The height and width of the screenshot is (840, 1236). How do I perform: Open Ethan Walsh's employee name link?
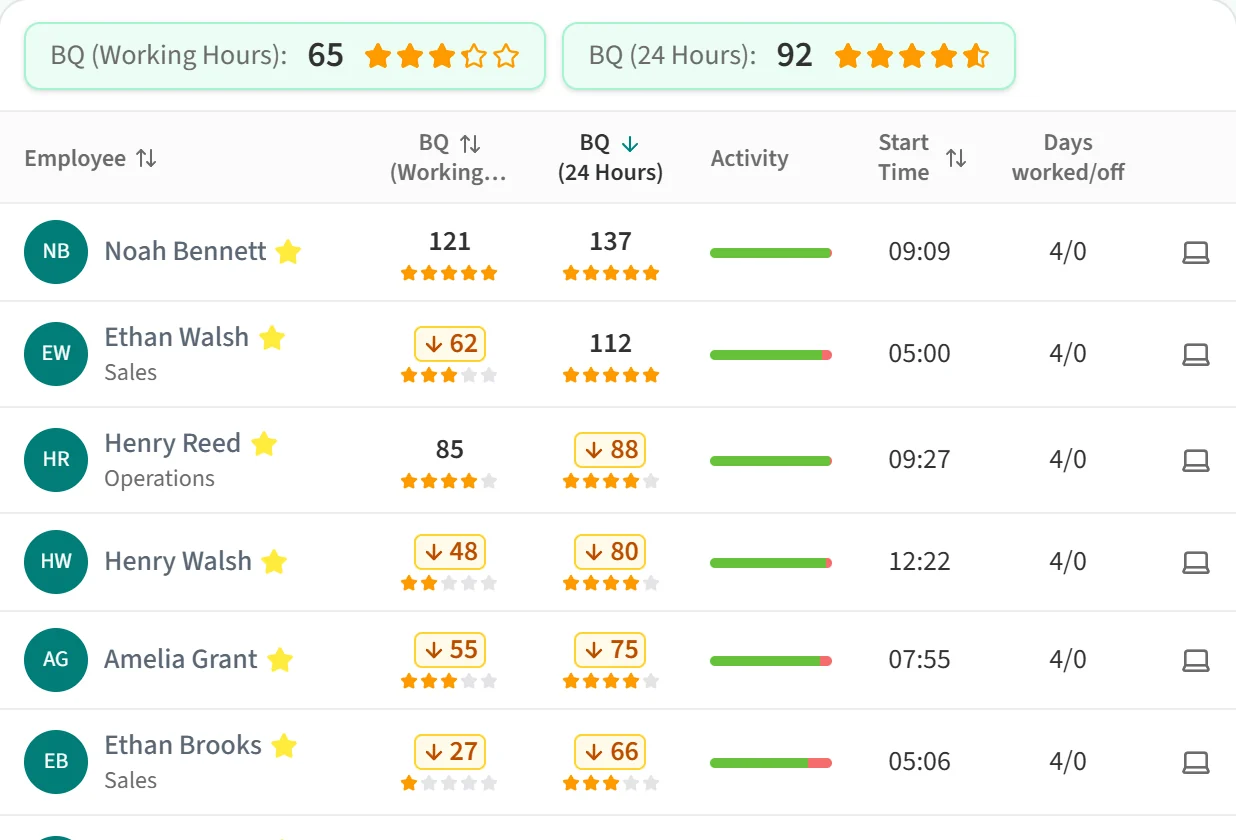click(x=177, y=337)
